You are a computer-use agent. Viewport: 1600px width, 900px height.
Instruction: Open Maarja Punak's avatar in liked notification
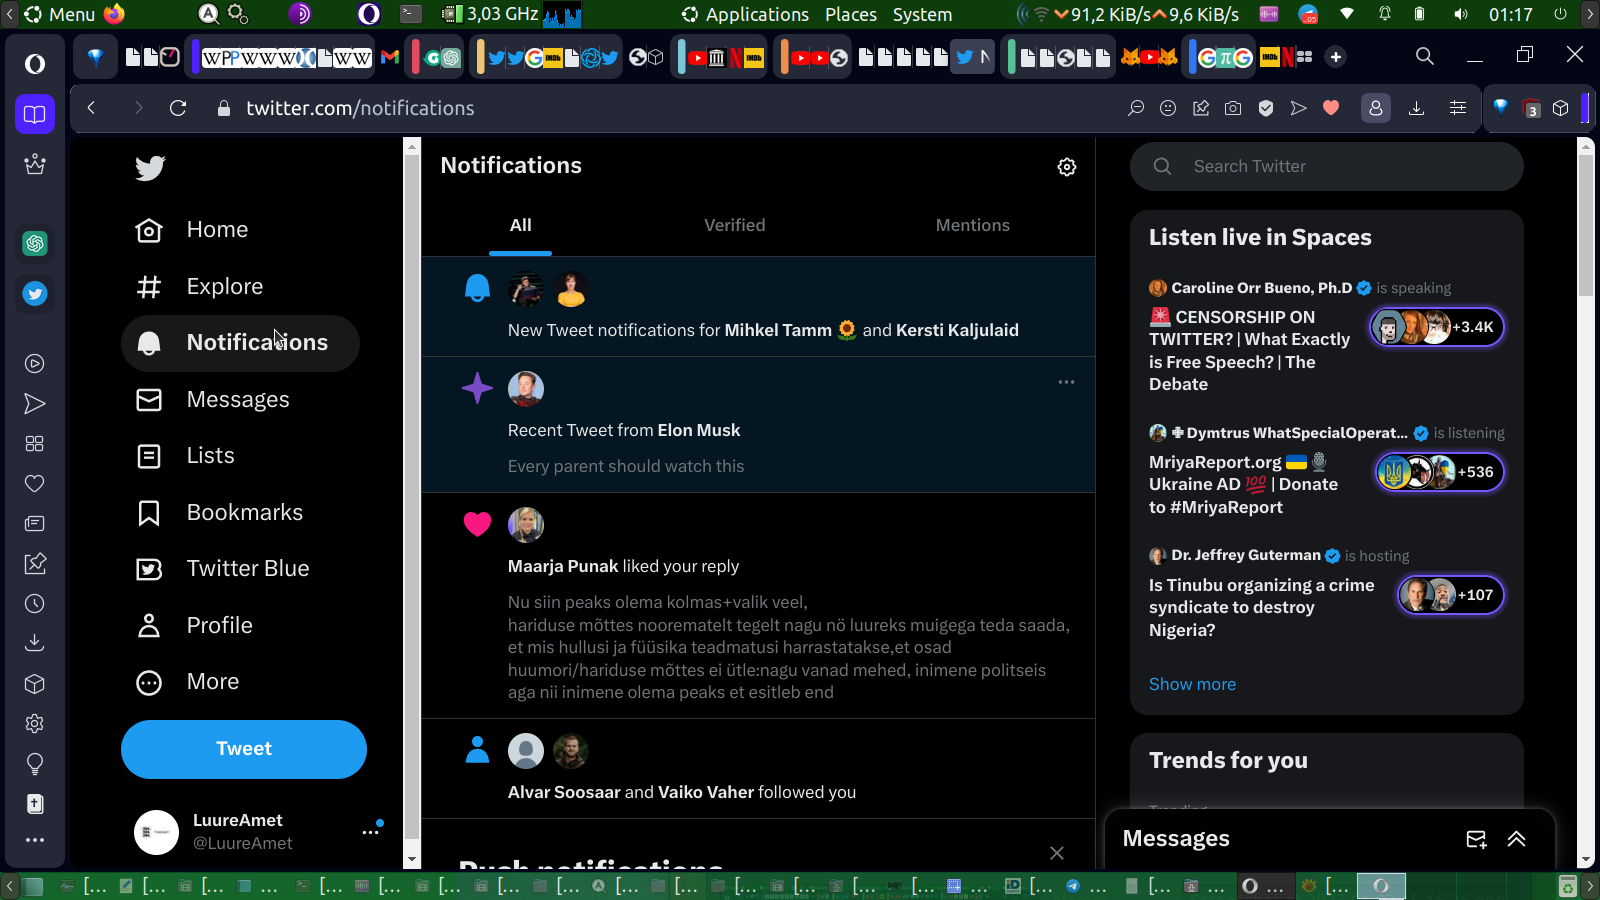[x=526, y=525]
